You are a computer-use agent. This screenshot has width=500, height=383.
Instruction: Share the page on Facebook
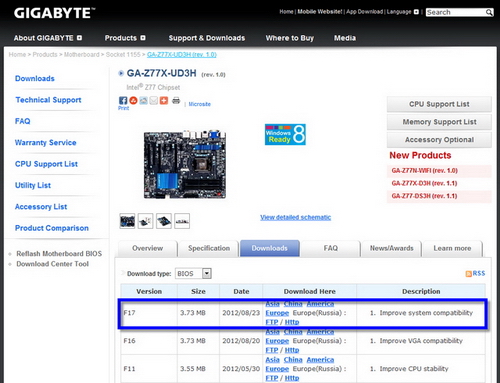click(x=123, y=100)
